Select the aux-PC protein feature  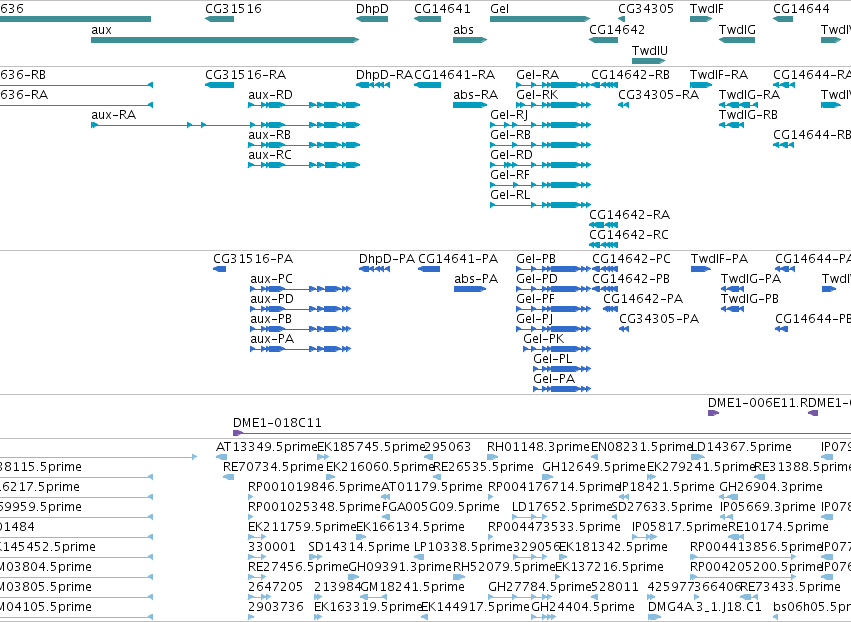click(301, 289)
